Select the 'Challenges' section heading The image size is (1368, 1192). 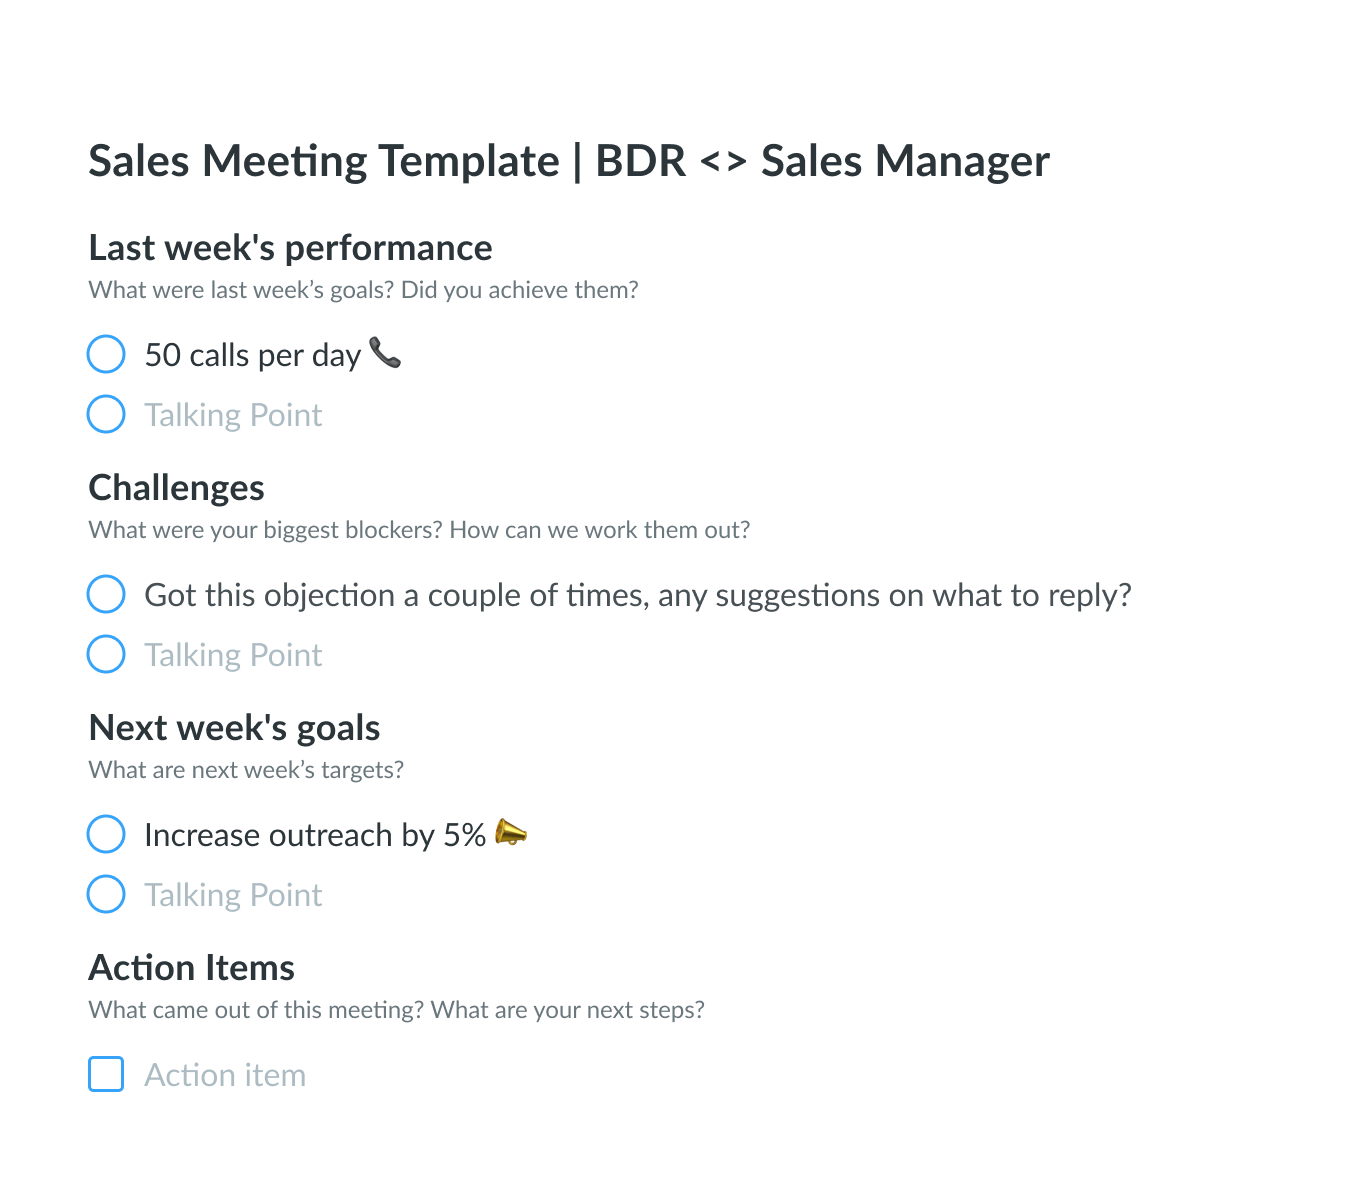[x=177, y=489]
